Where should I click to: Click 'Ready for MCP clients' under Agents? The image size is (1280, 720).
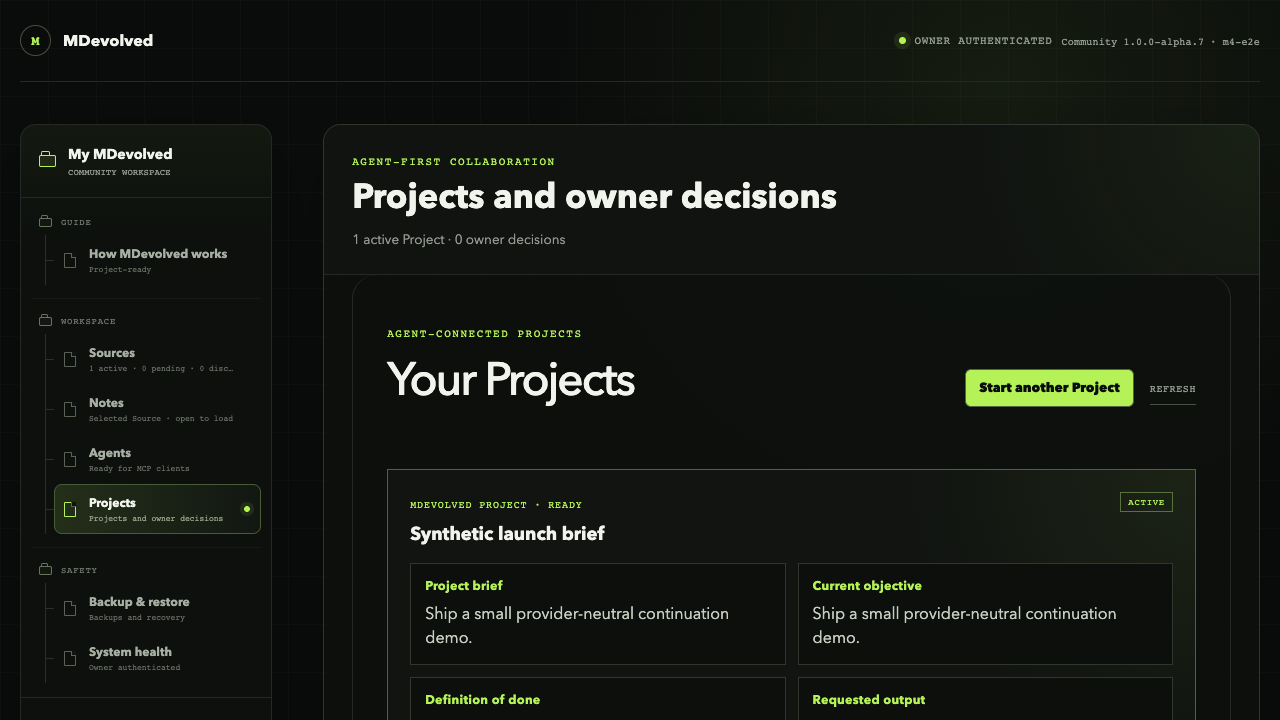point(139,469)
